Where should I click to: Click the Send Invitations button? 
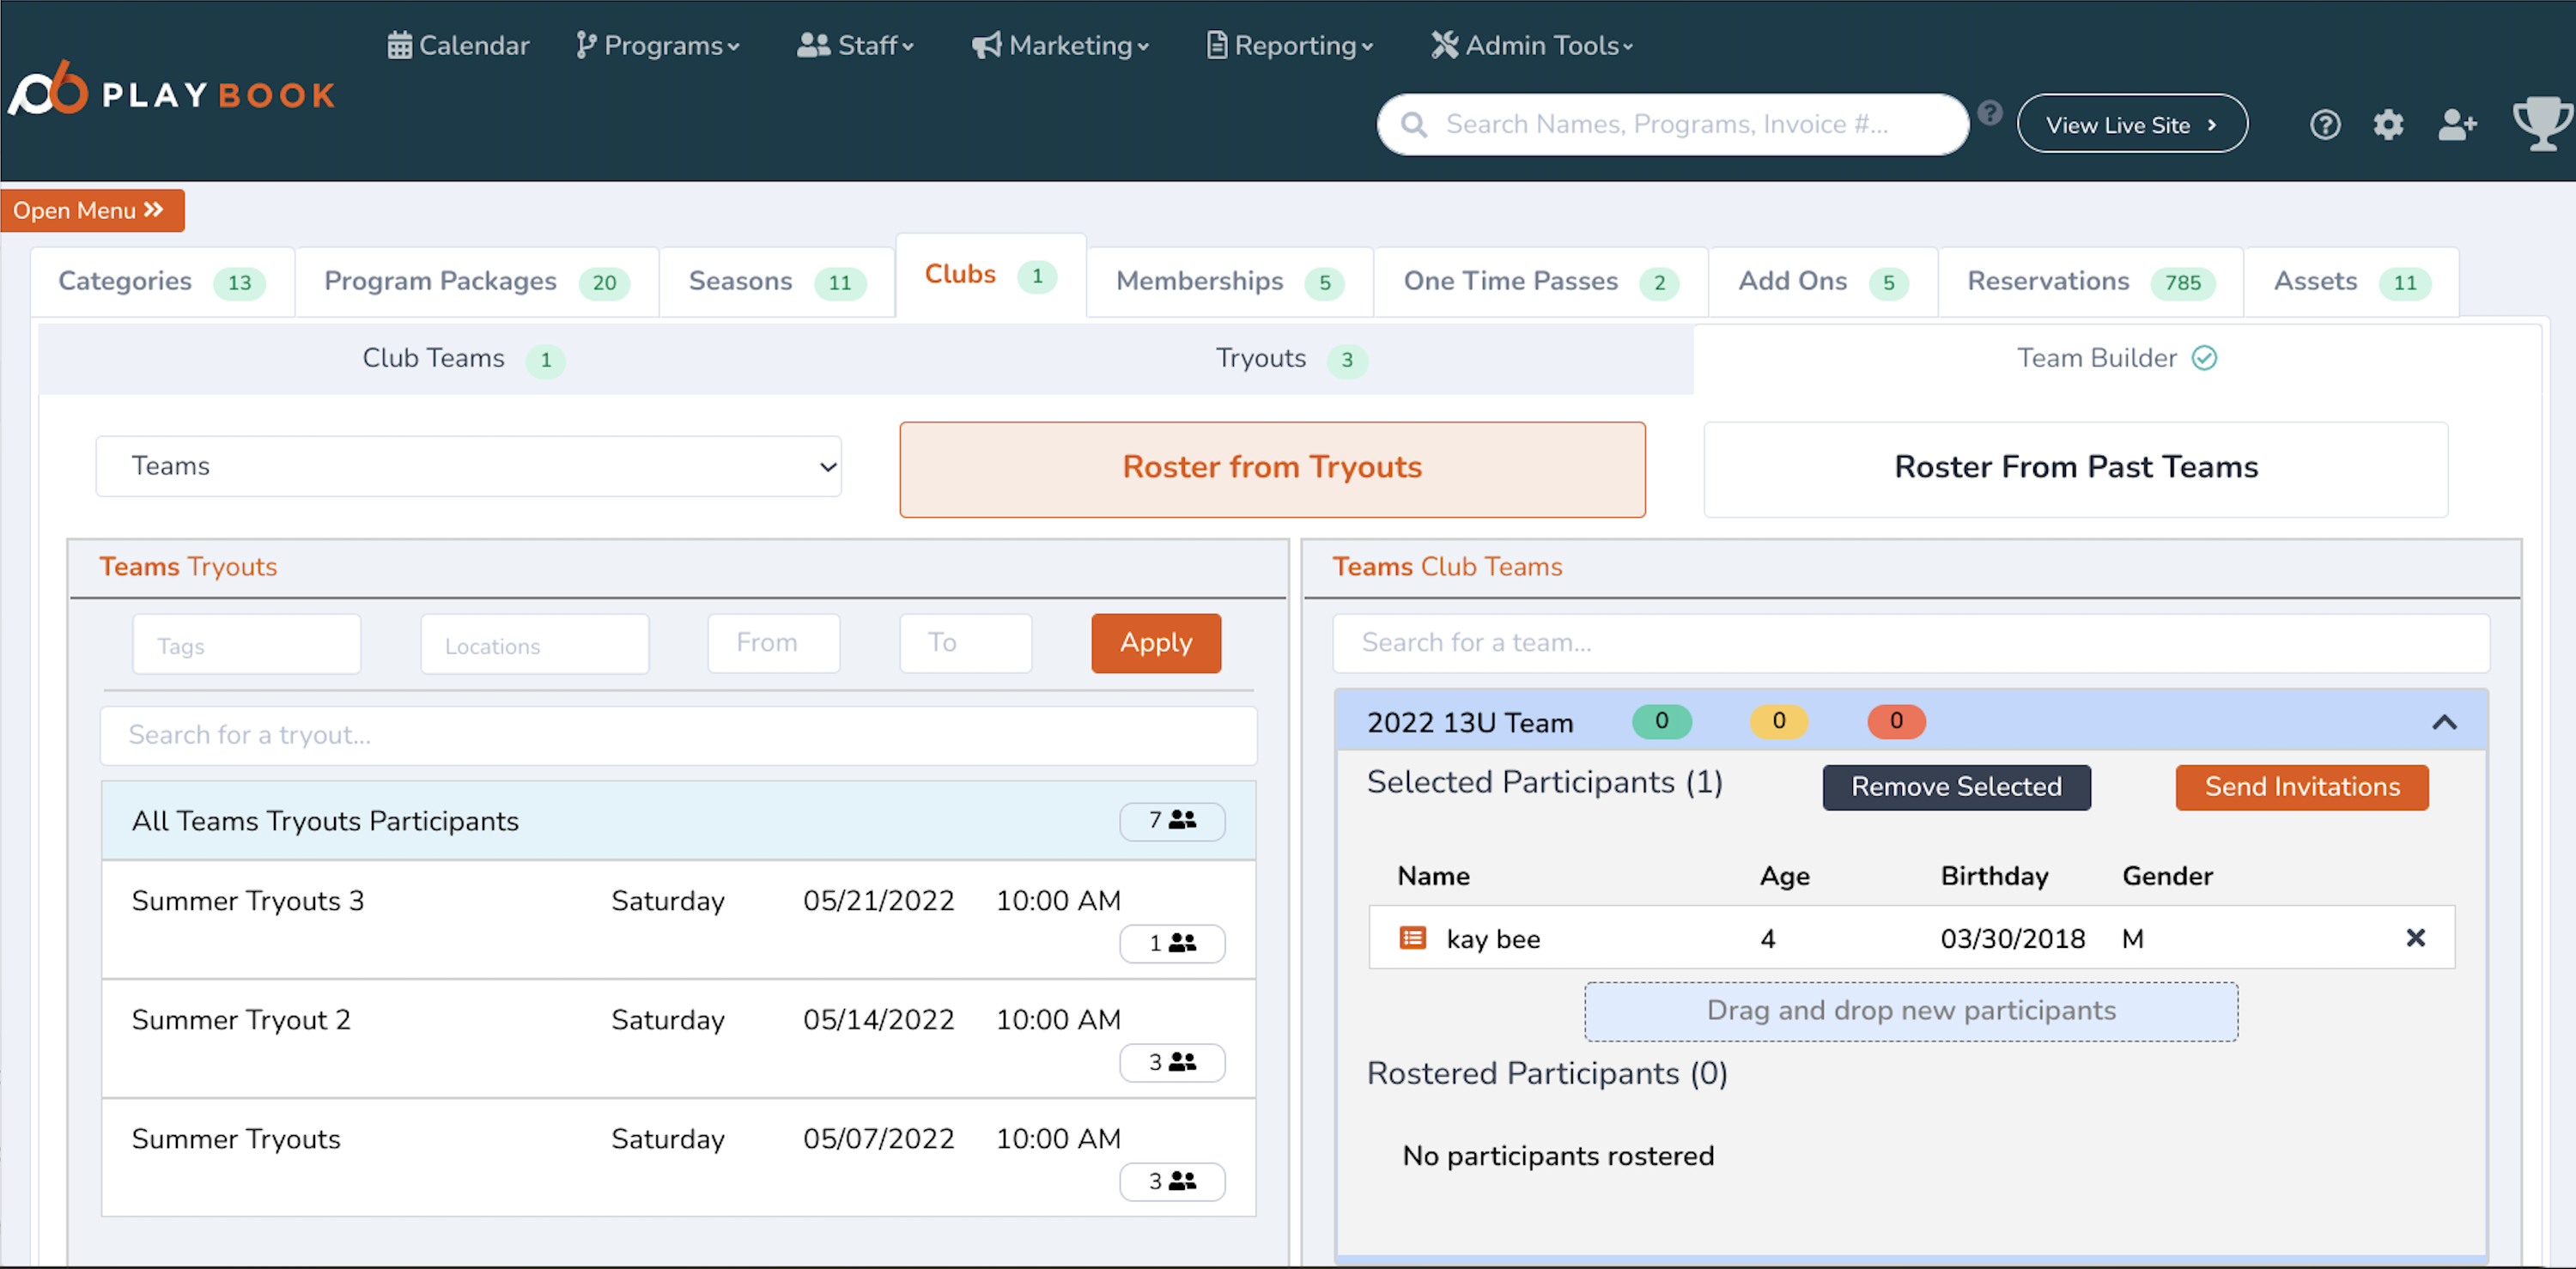[2301, 787]
